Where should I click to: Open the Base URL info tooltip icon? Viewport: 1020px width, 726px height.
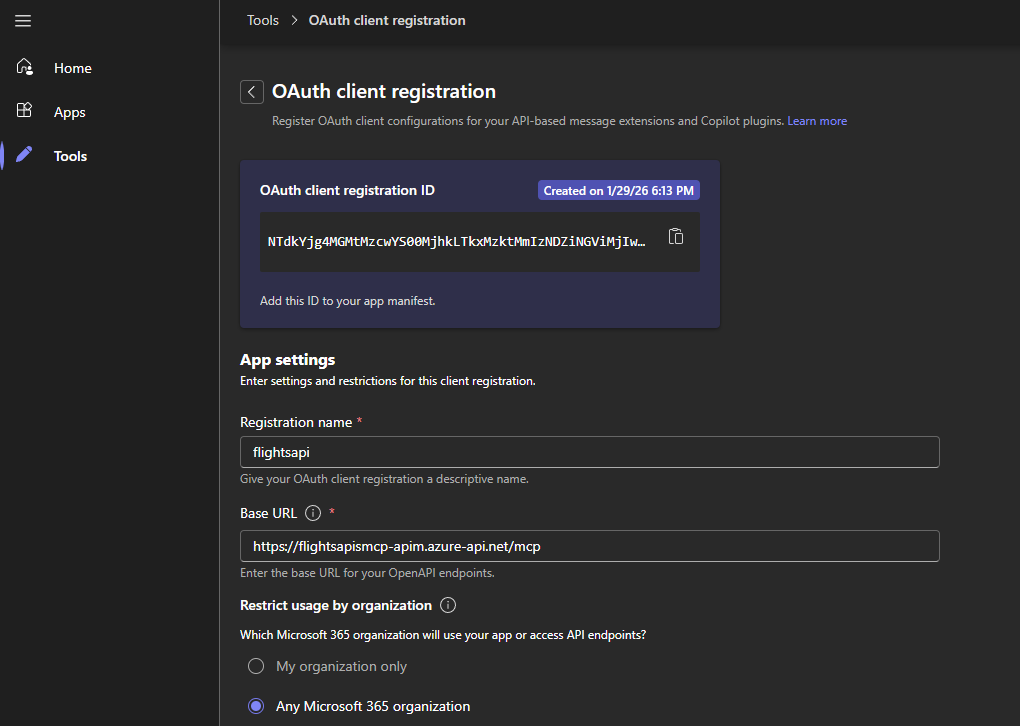[313, 512]
